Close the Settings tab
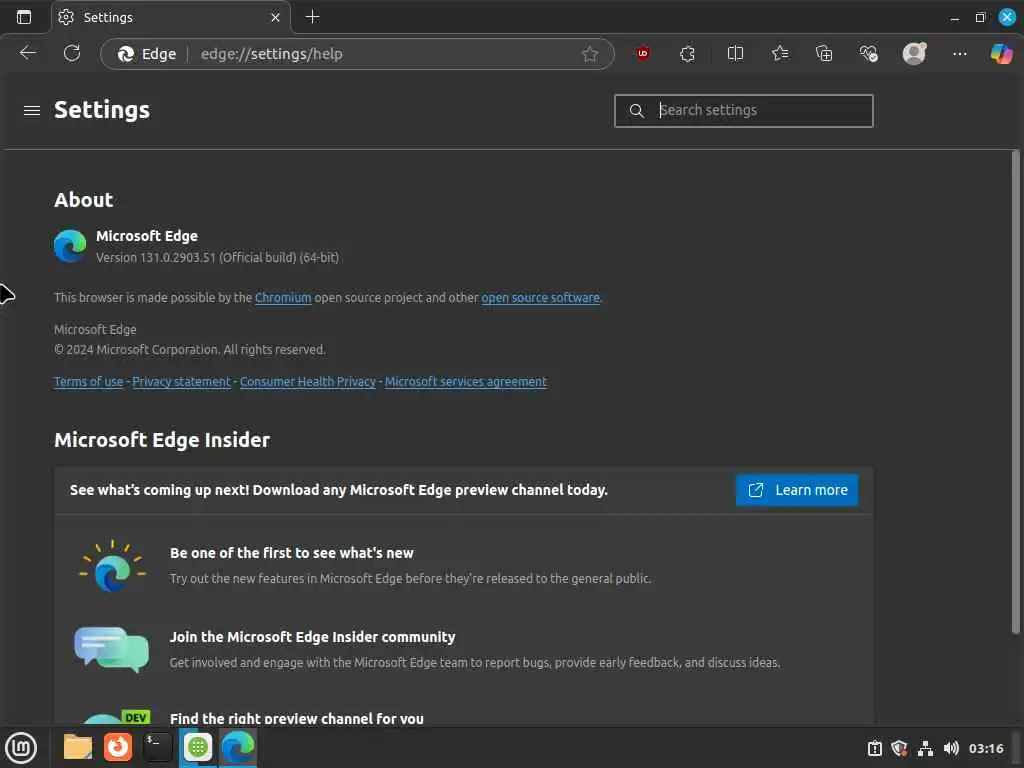 [x=276, y=17]
